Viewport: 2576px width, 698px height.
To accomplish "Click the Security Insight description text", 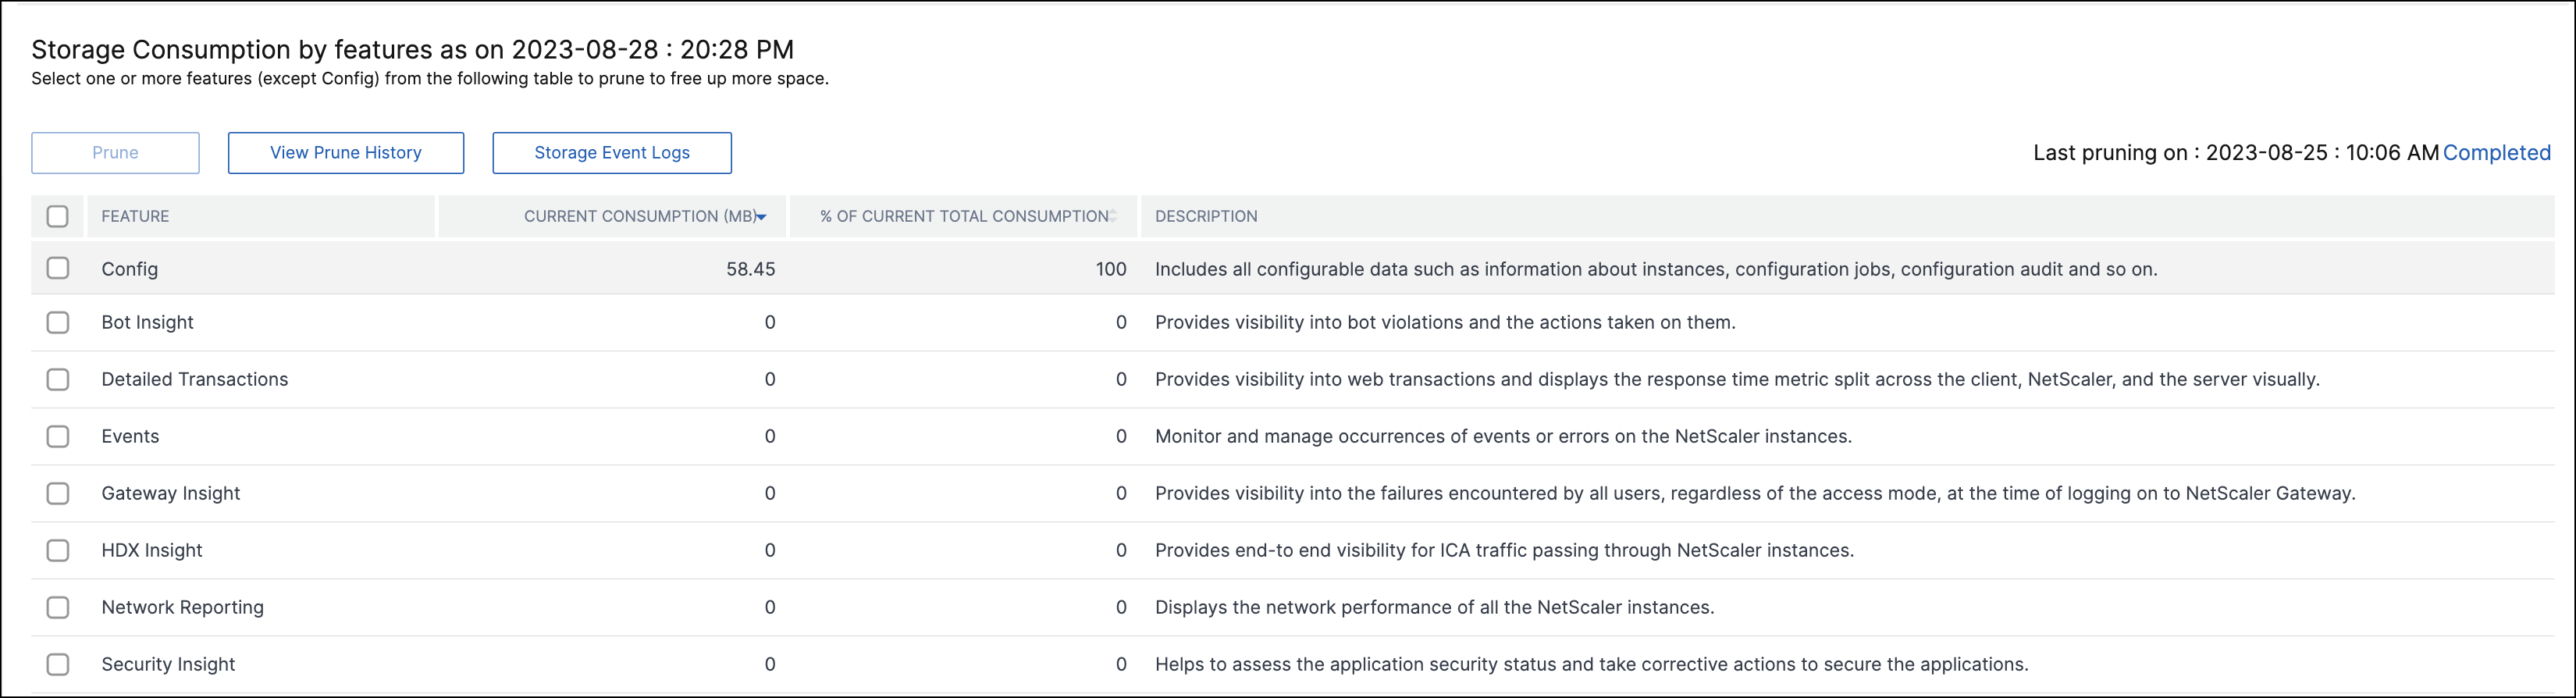I will tap(1592, 664).
